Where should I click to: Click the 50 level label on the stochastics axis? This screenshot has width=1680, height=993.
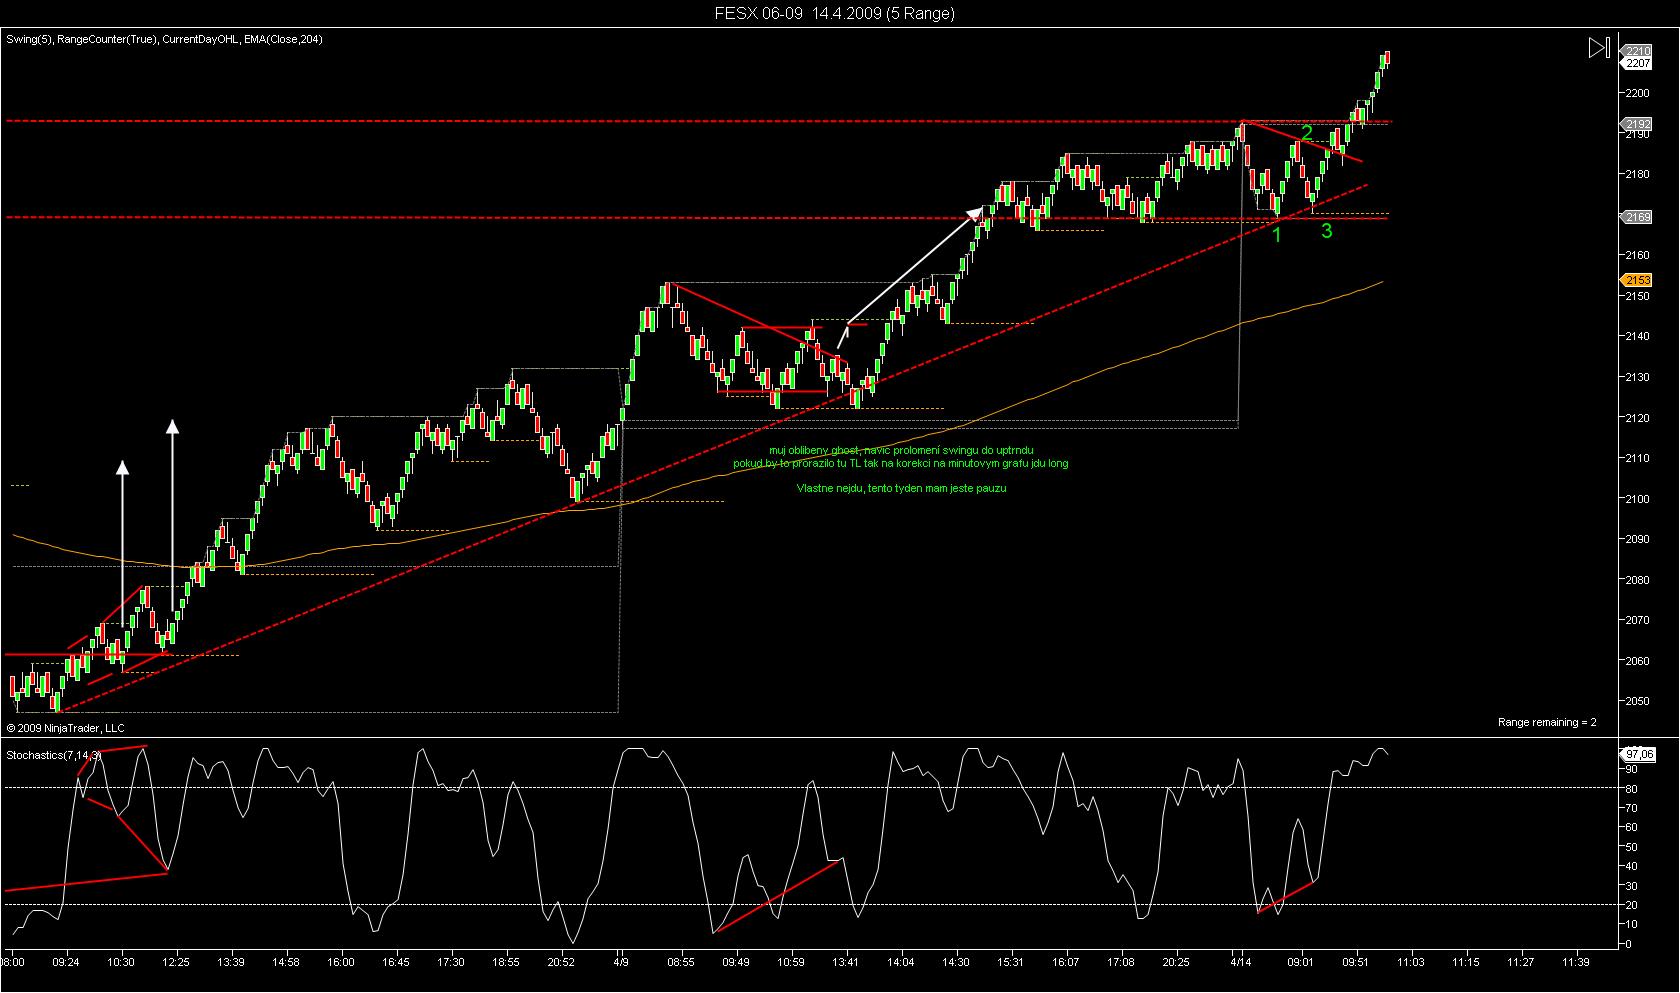(1631, 847)
